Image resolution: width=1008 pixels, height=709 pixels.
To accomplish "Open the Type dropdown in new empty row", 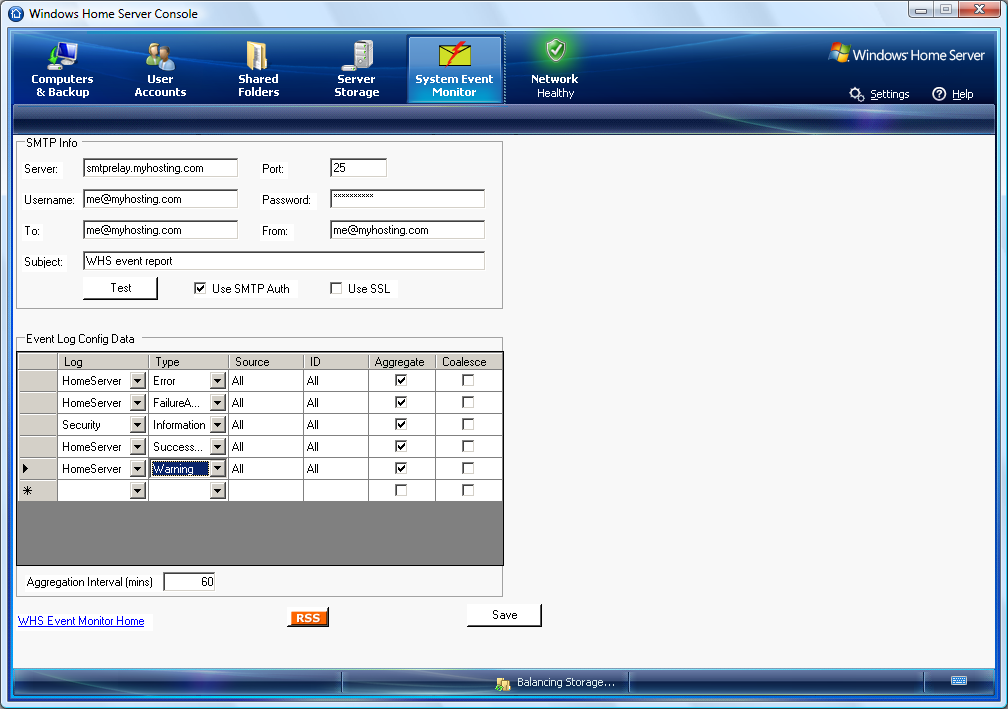I will coord(218,490).
